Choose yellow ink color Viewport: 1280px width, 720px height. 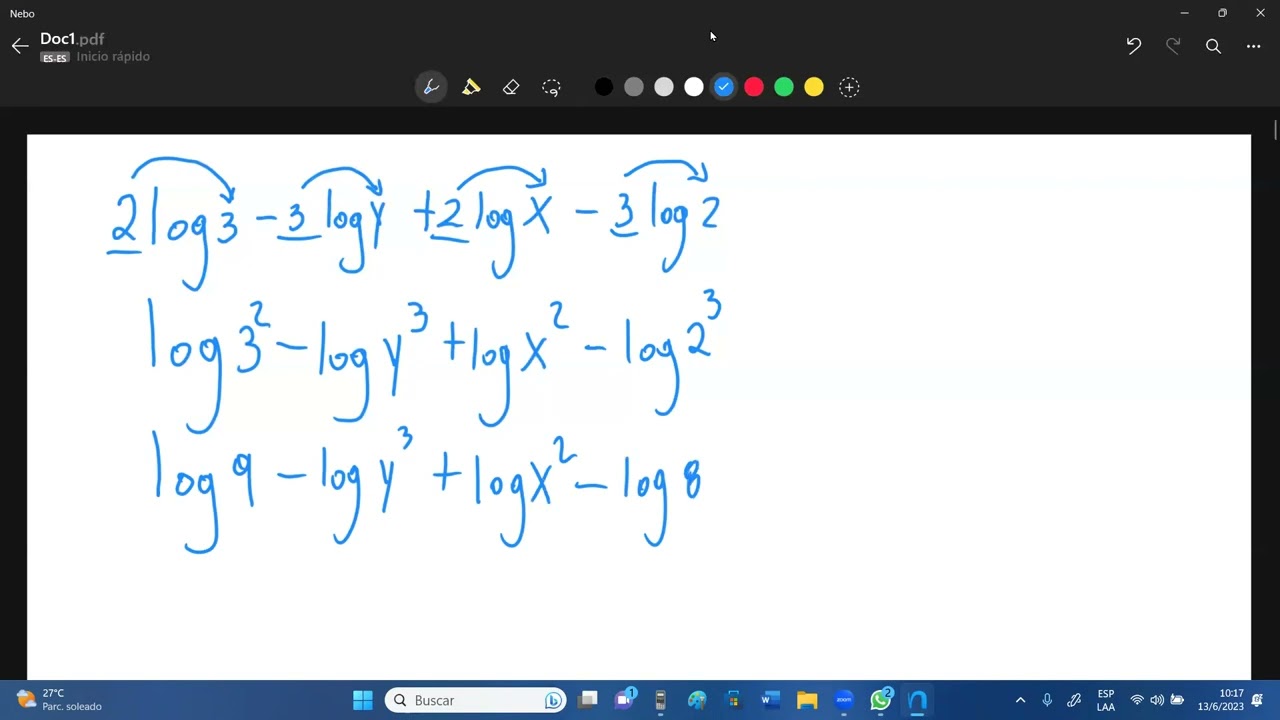(814, 87)
